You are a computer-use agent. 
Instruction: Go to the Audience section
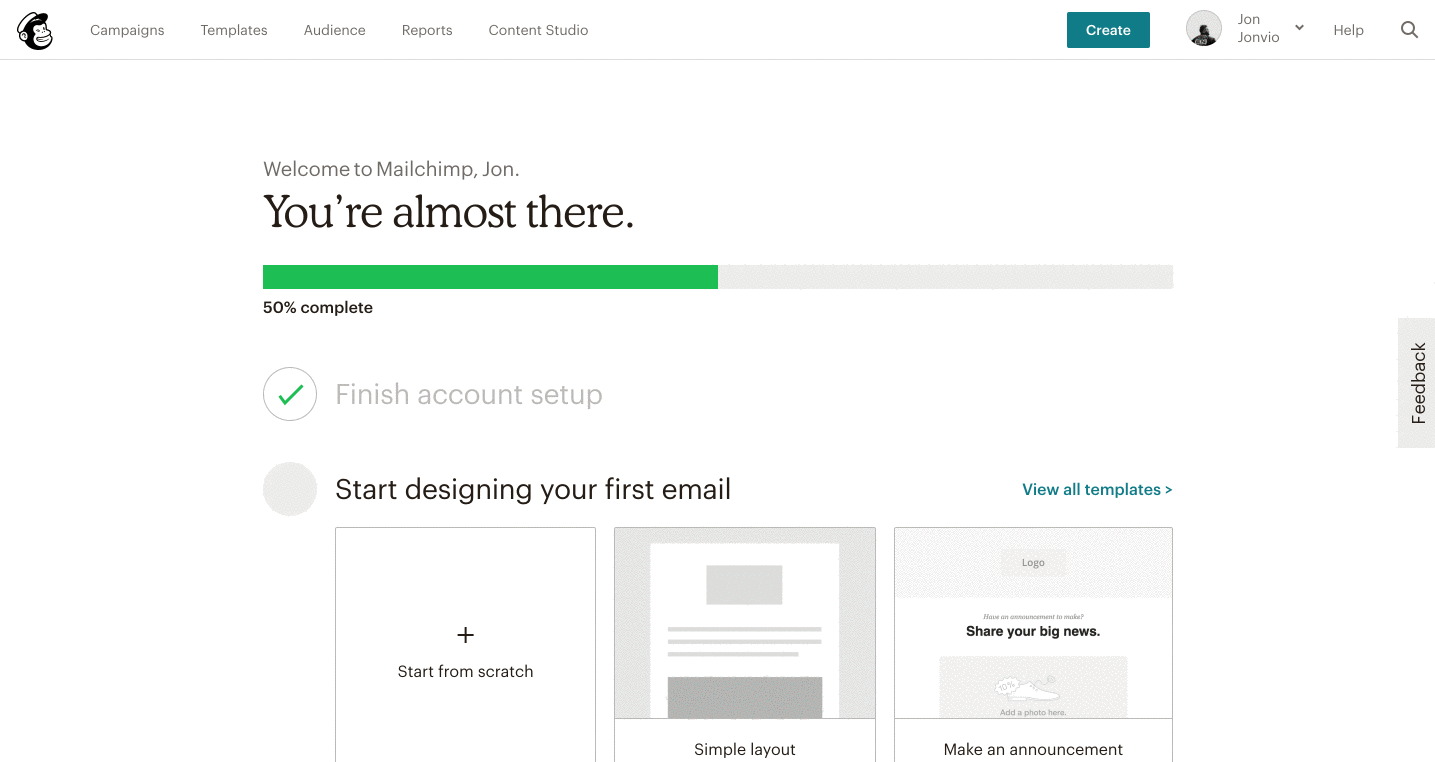335,30
